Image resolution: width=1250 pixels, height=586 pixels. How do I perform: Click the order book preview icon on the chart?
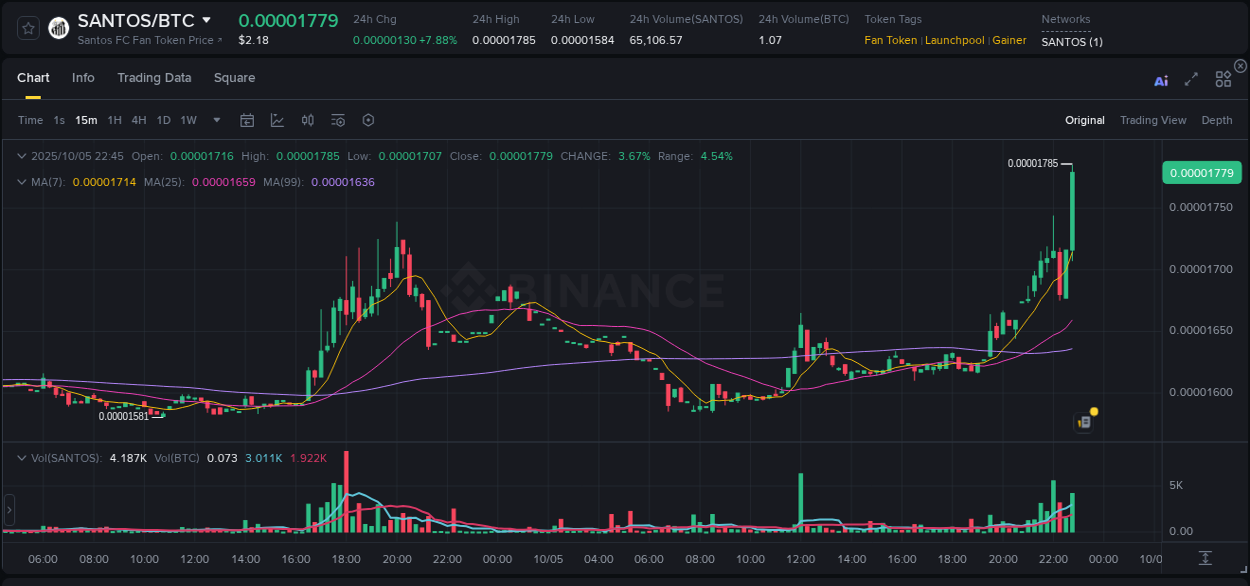[1083, 423]
